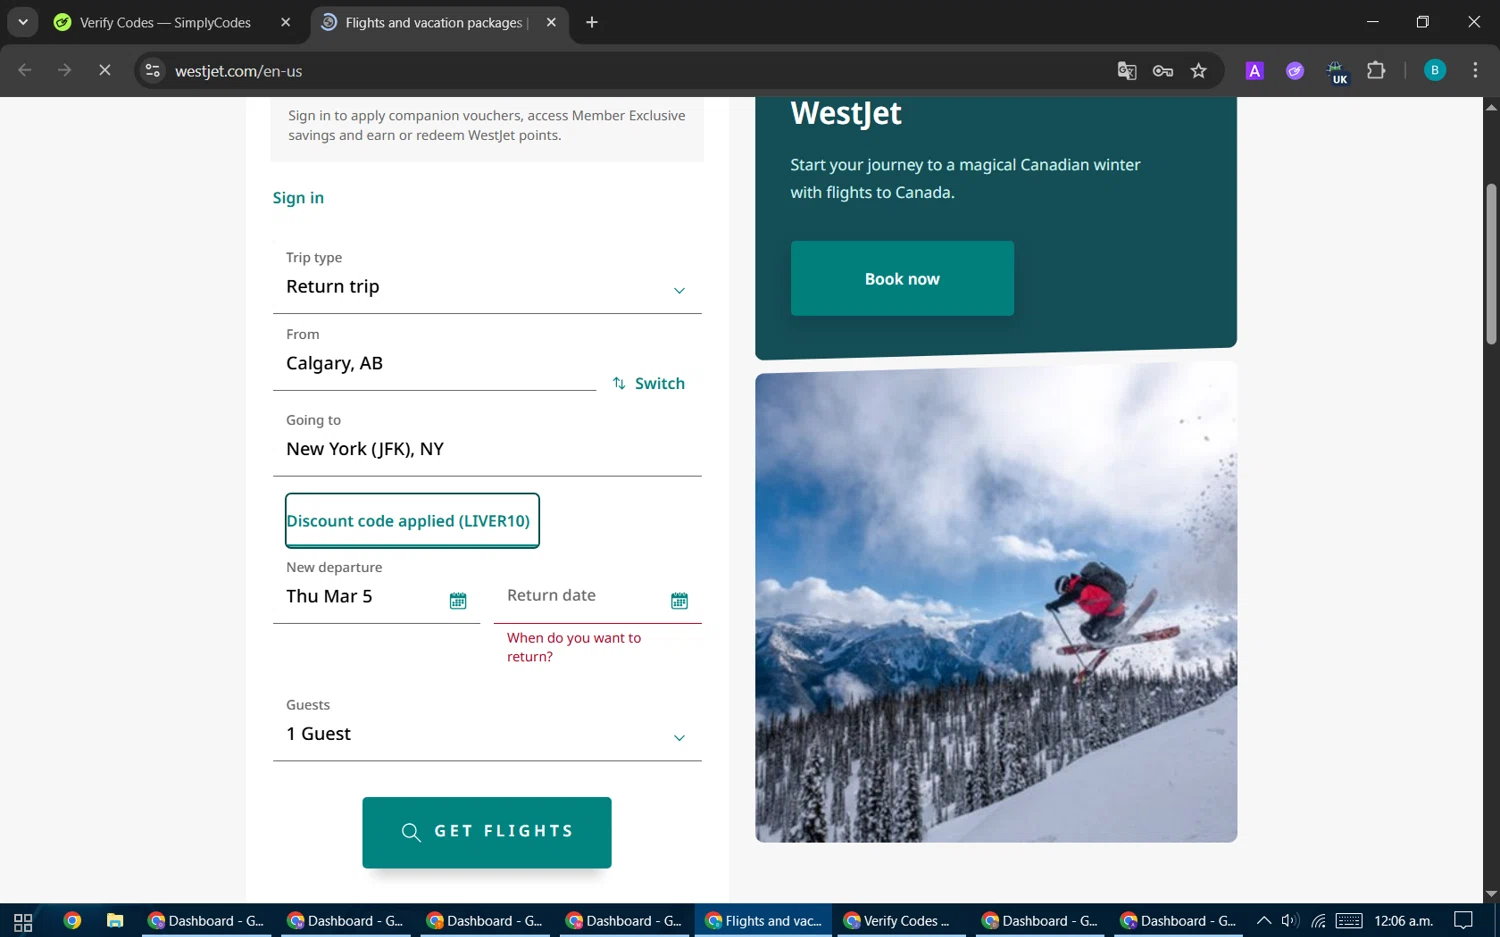Click the Switch origin and destination arrows
The image size is (1500, 937).
pyautogui.click(x=649, y=383)
